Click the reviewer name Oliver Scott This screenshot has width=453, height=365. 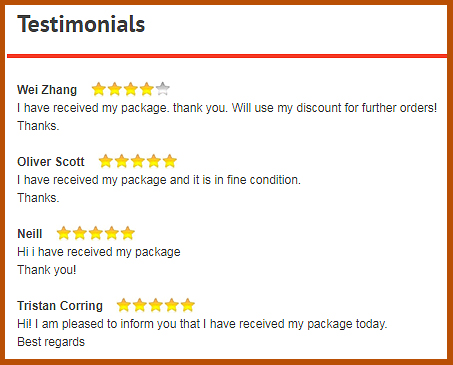click(51, 162)
